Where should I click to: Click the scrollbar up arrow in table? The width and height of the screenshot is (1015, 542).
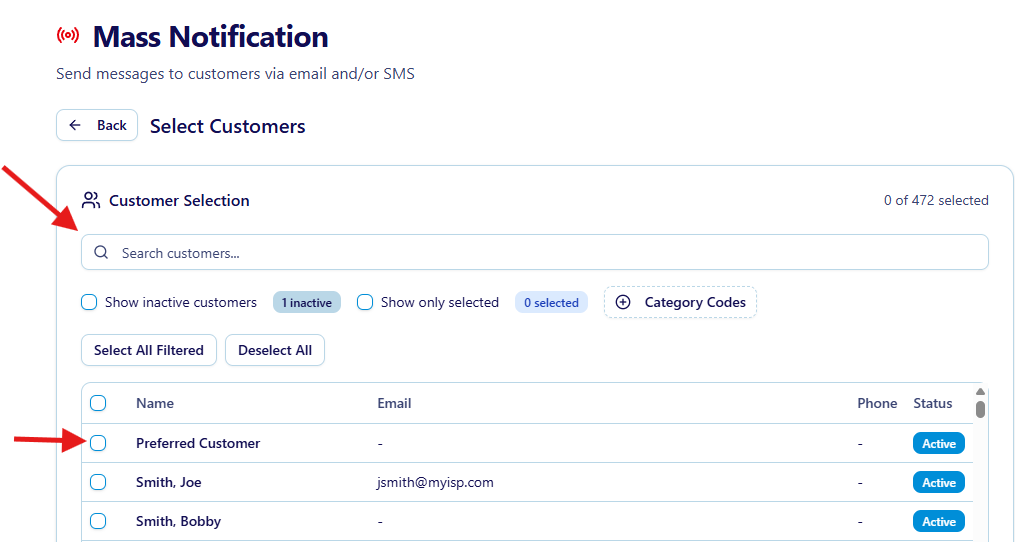pos(980,391)
